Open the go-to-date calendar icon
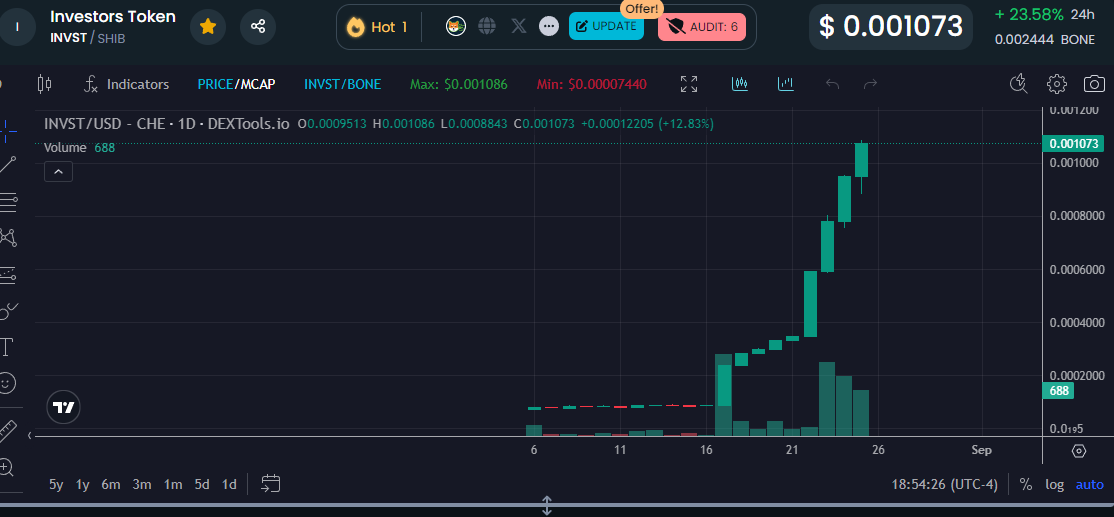This screenshot has height=517, width=1114. coord(270,484)
